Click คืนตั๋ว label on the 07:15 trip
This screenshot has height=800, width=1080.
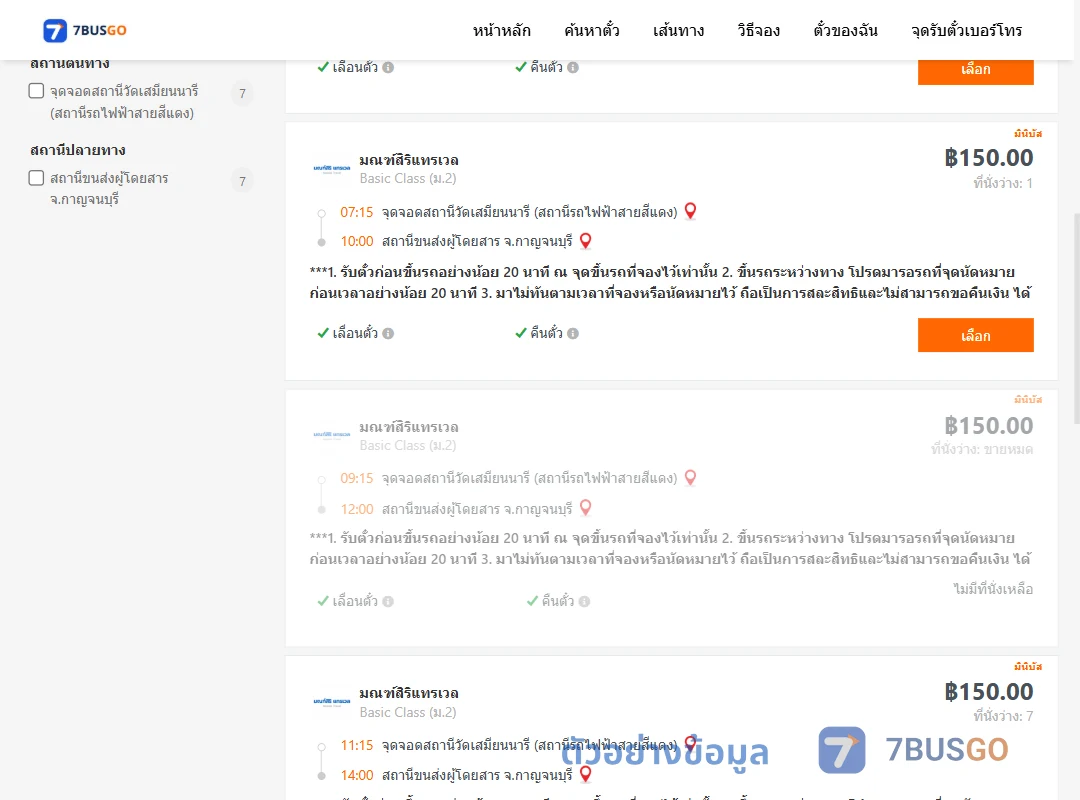[x=546, y=334]
